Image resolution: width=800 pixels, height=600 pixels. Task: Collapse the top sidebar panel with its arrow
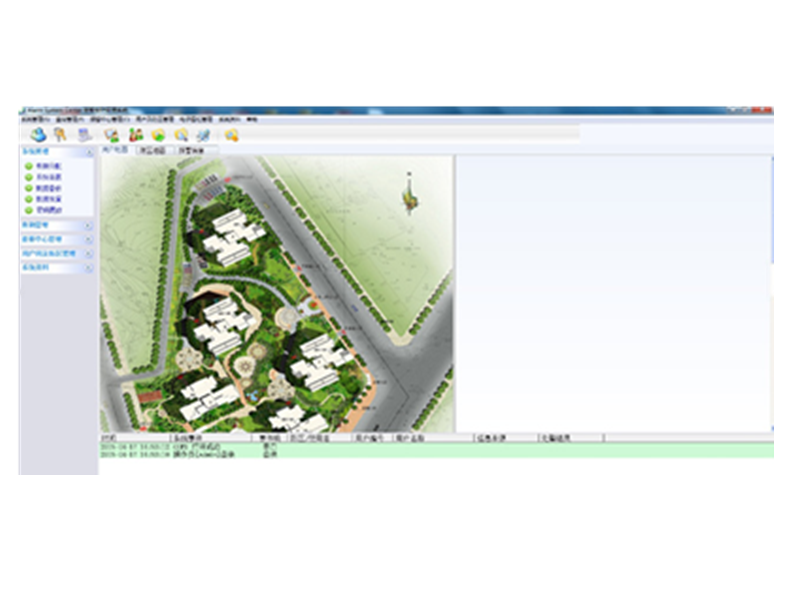click(88, 151)
